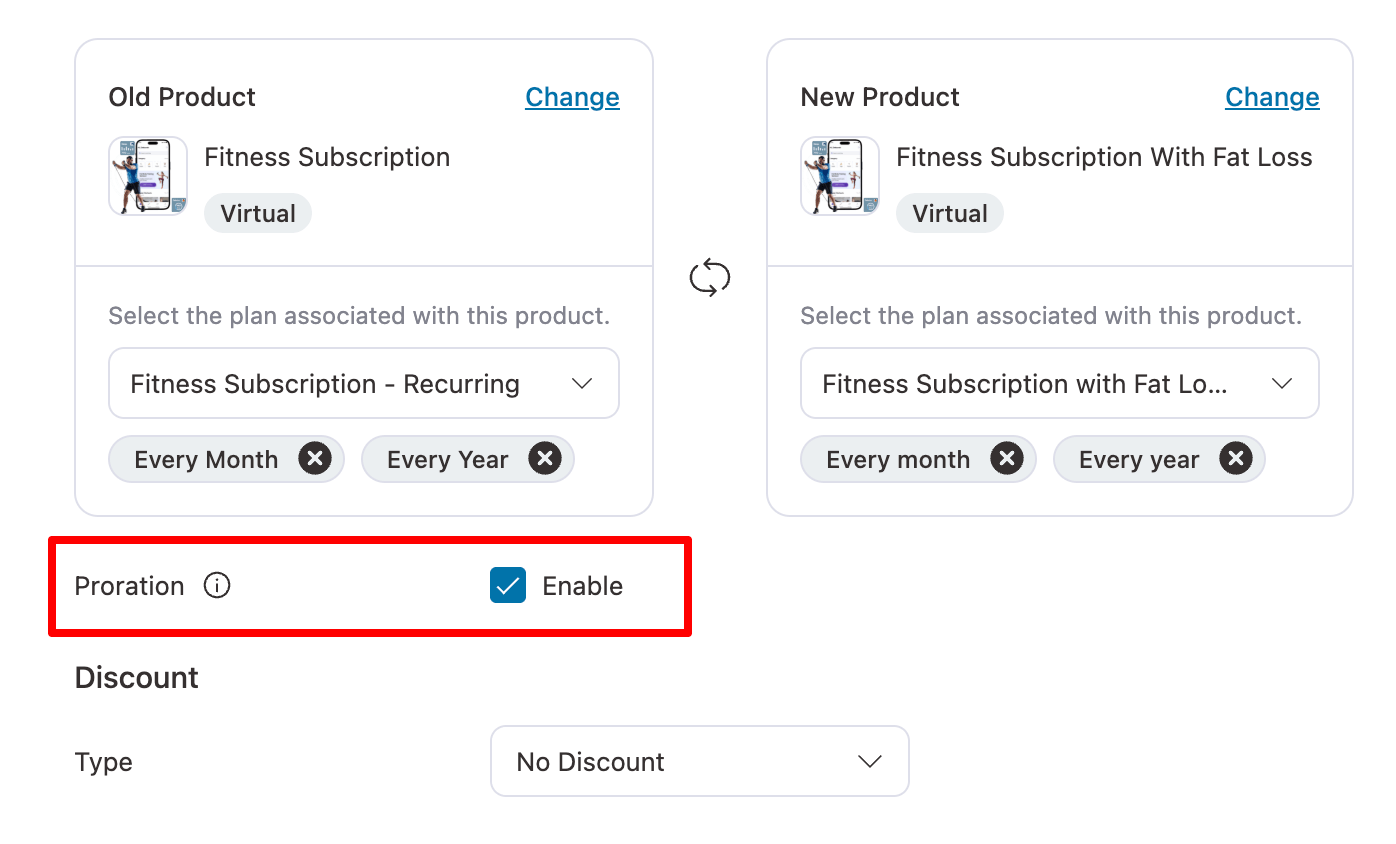Viewport: 1396px width, 844px height.
Task: Remove the Old Product "Every Year" tag
Action: [545, 459]
